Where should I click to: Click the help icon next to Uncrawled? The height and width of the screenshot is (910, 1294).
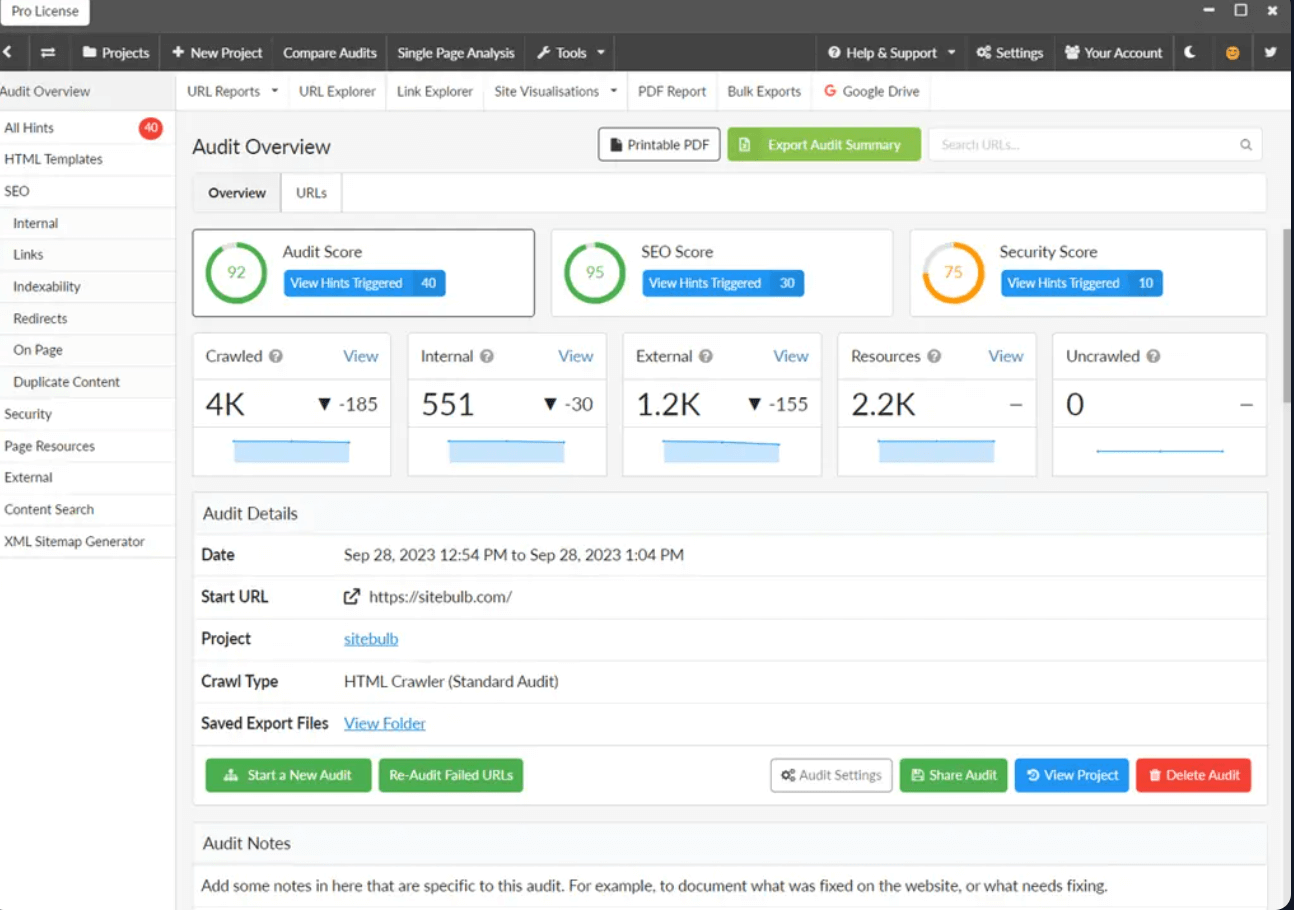pos(1153,356)
